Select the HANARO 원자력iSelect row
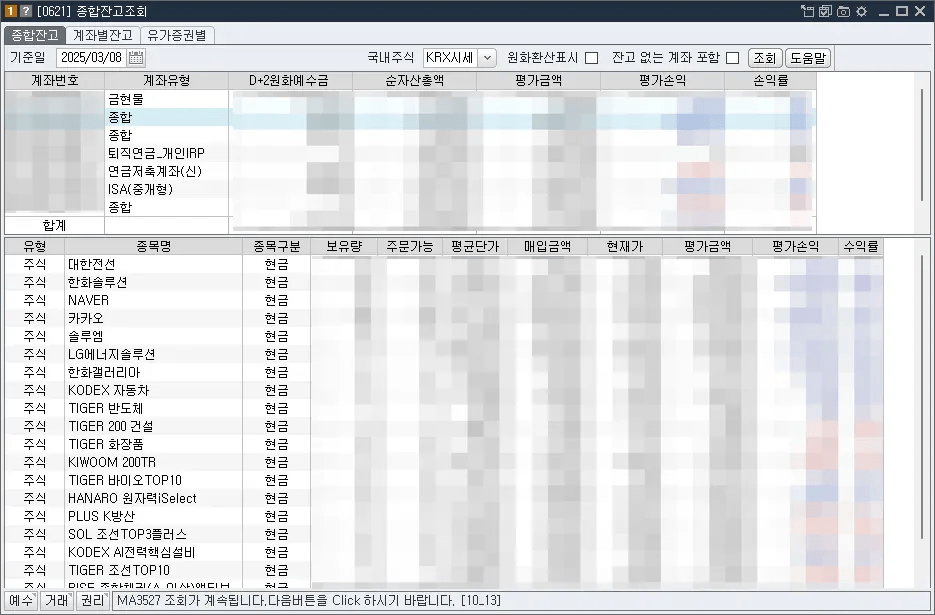The image size is (935, 615). point(444,498)
